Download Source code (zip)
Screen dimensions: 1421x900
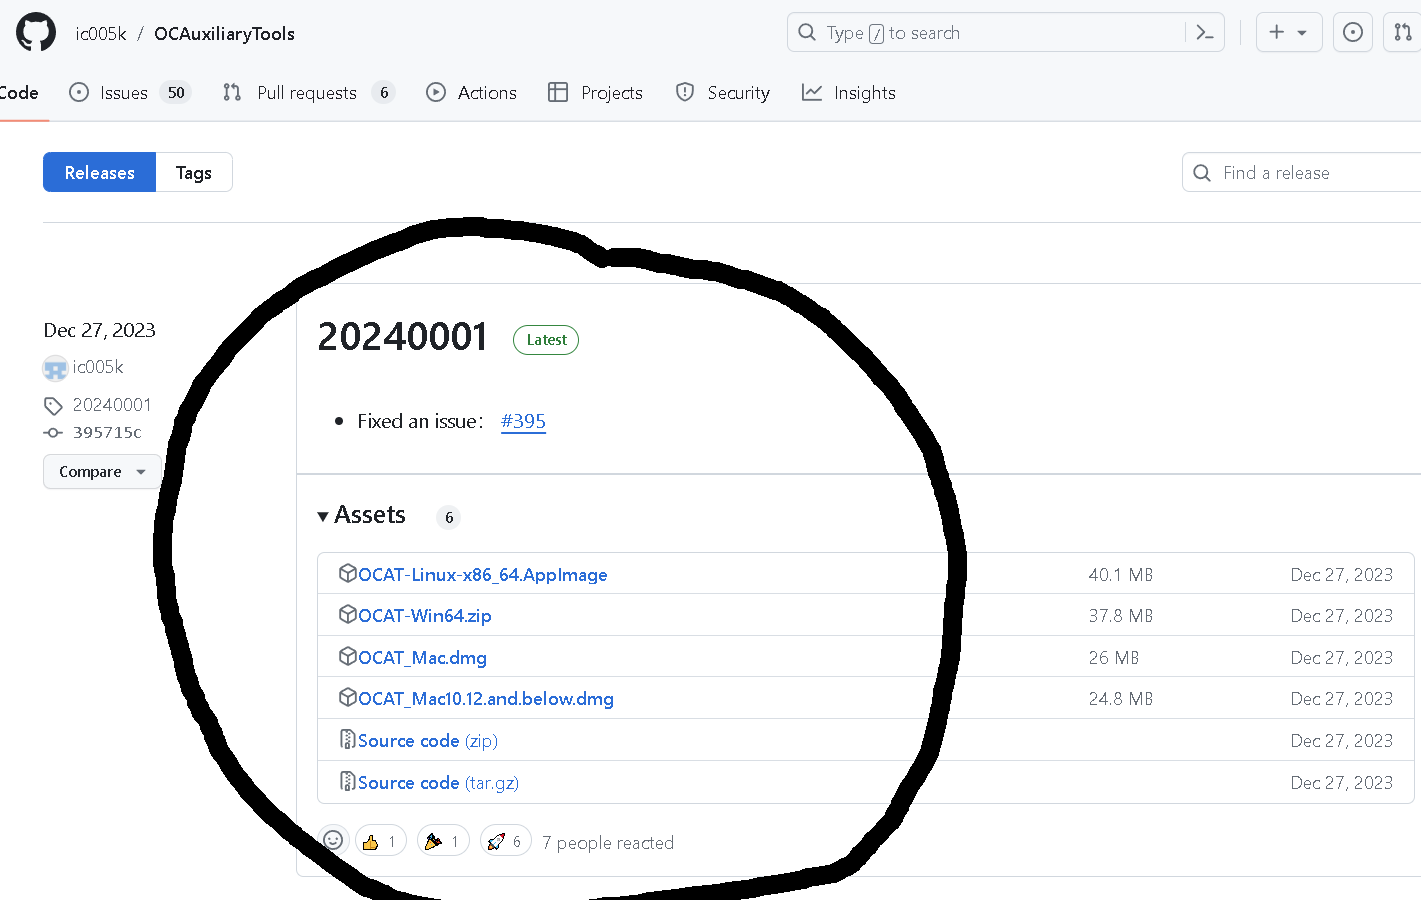(x=428, y=741)
